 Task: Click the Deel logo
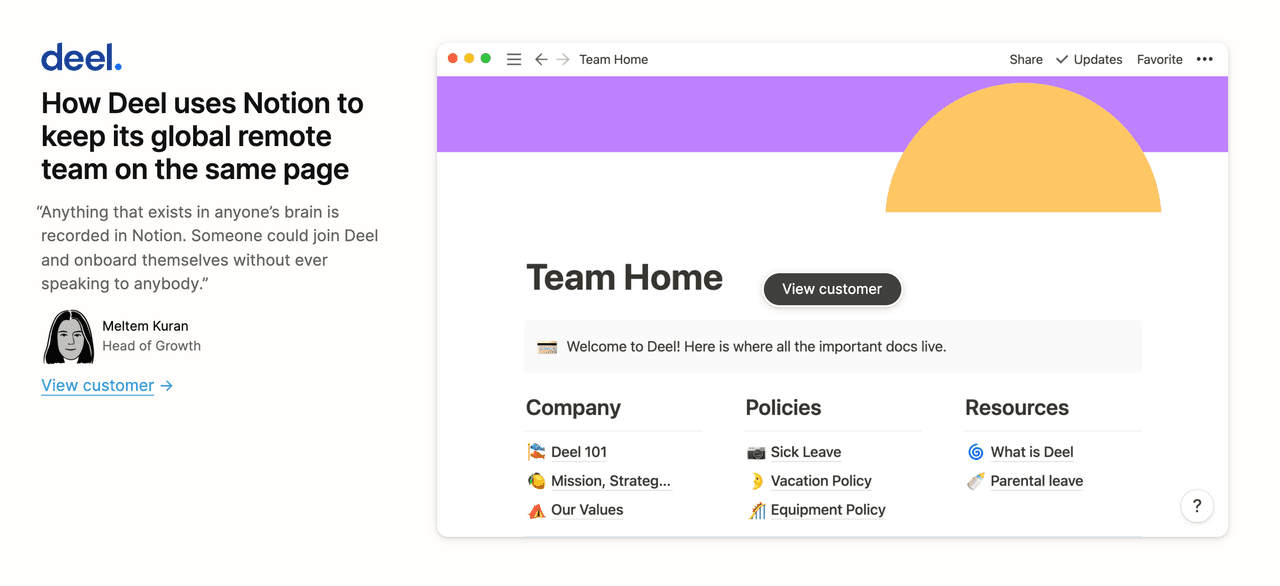(x=81, y=57)
